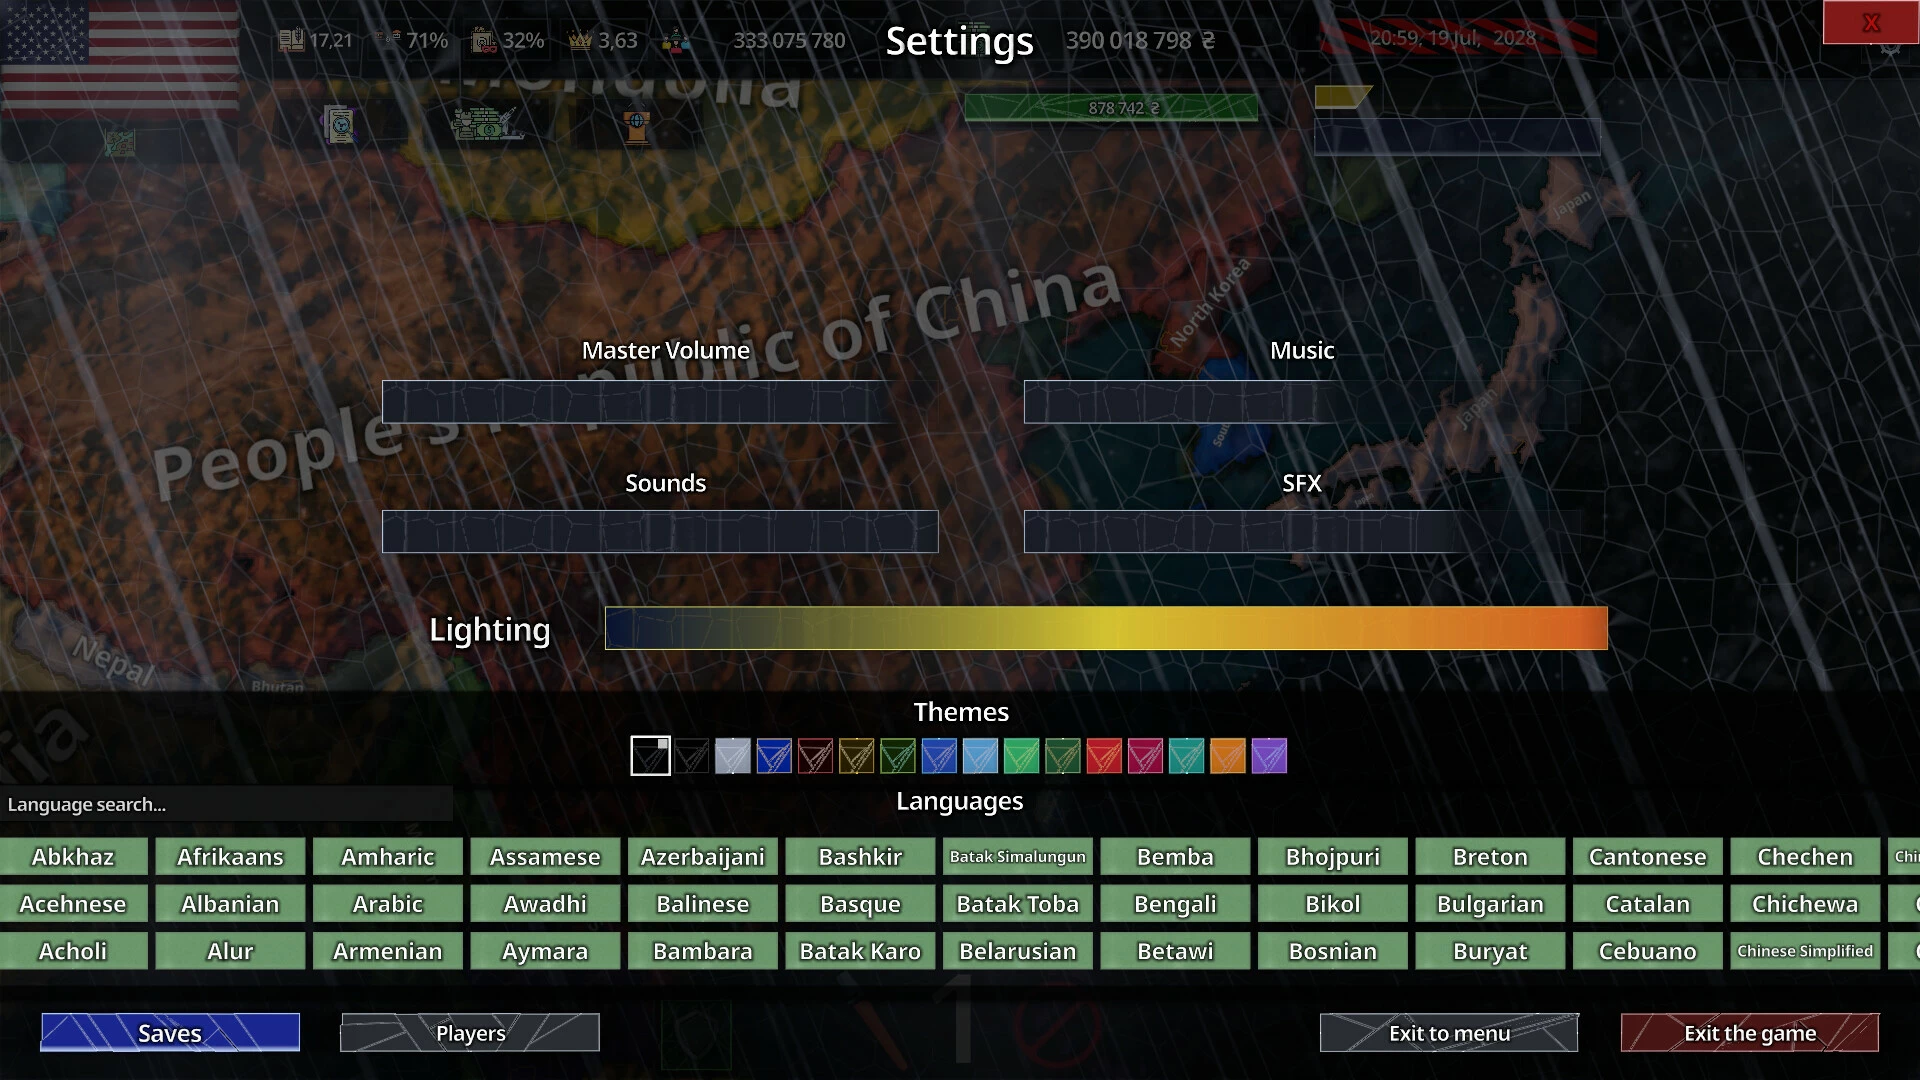The width and height of the screenshot is (1920, 1080).
Task: Pick the light grey theme swatch
Action: pyautogui.click(x=732, y=756)
